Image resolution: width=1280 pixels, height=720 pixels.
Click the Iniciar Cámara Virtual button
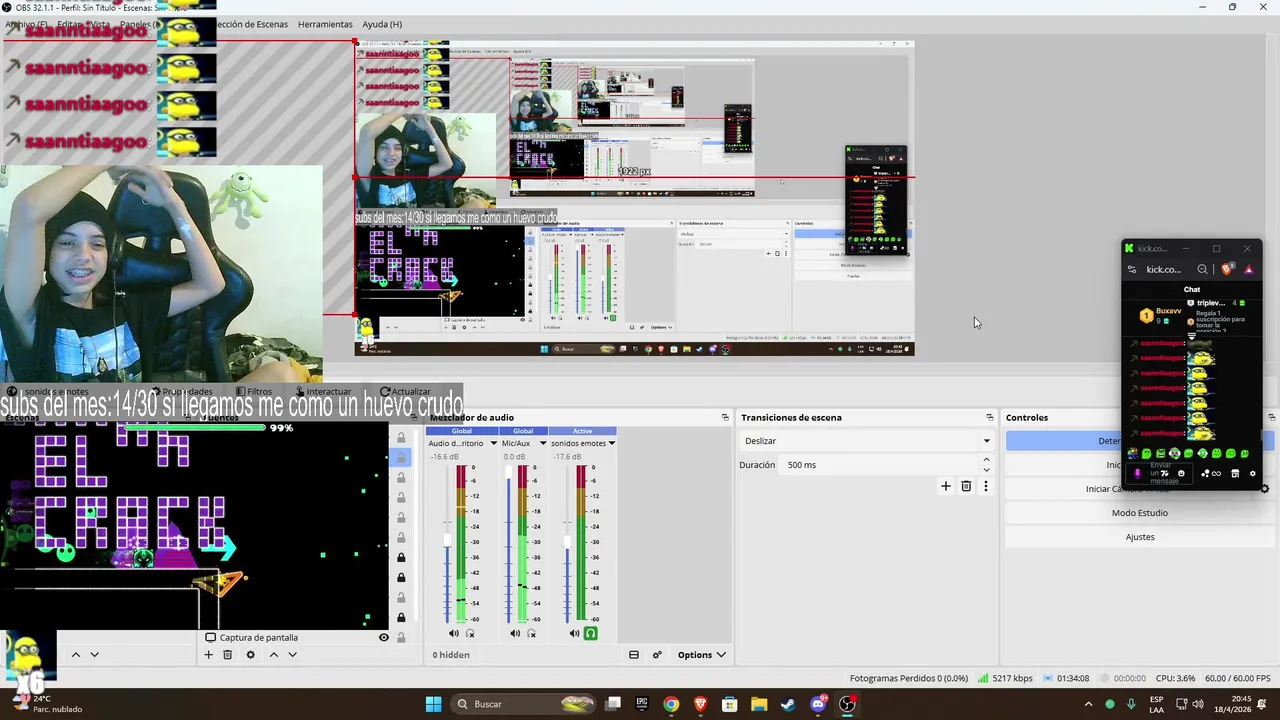pyautogui.click(x=1129, y=489)
